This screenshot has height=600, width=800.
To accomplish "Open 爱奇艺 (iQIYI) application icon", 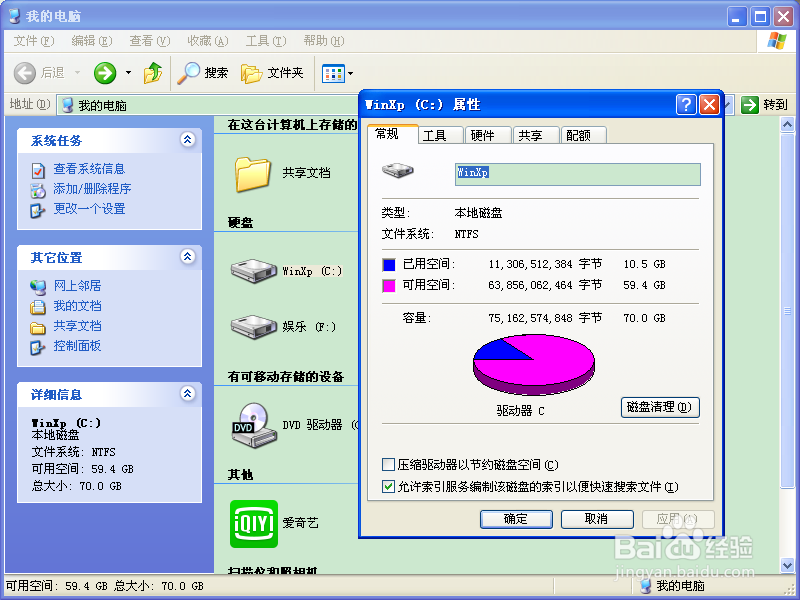I will point(255,521).
